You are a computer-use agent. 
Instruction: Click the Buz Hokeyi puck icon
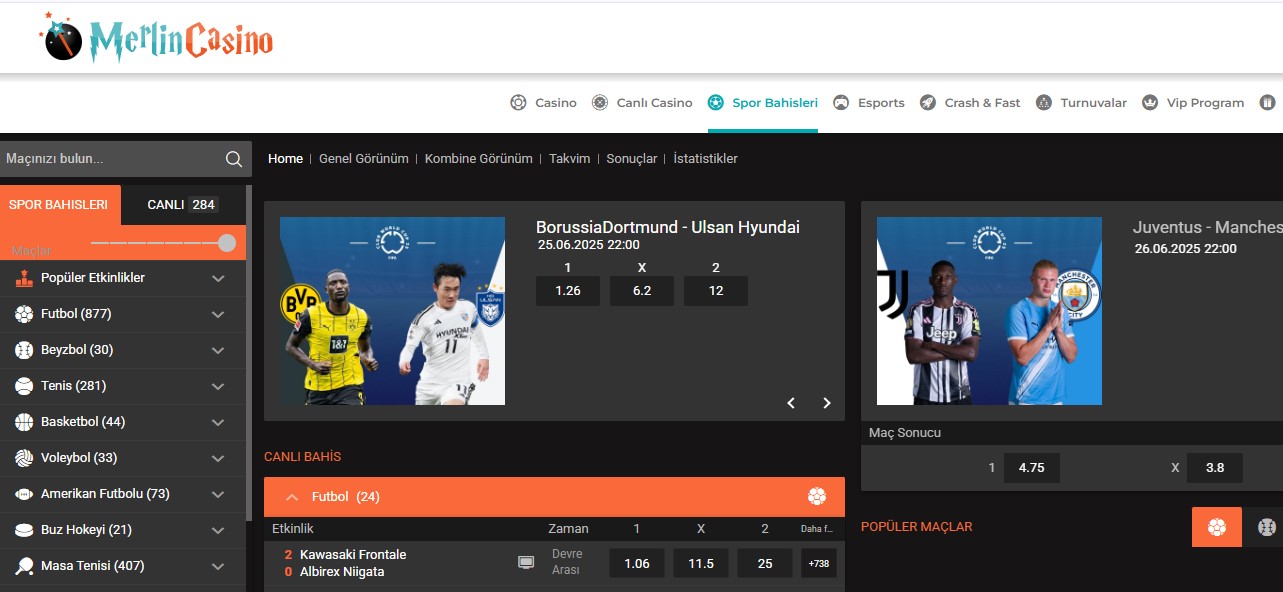coord(24,530)
